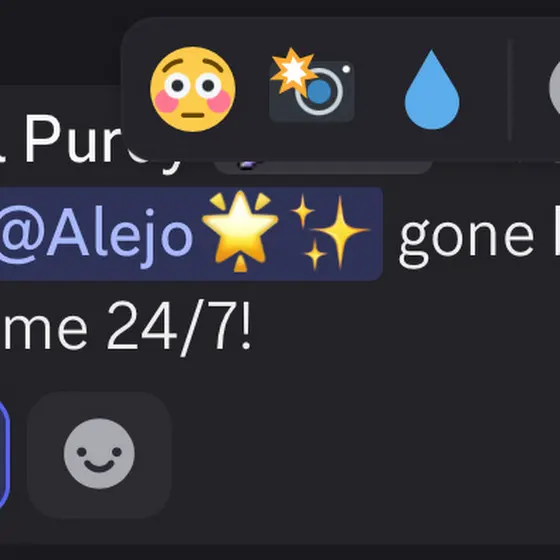Image resolution: width=560 pixels, height=560 pixels.
Task: Open the add reaction smiley button below message
Action: coord(99,454)
